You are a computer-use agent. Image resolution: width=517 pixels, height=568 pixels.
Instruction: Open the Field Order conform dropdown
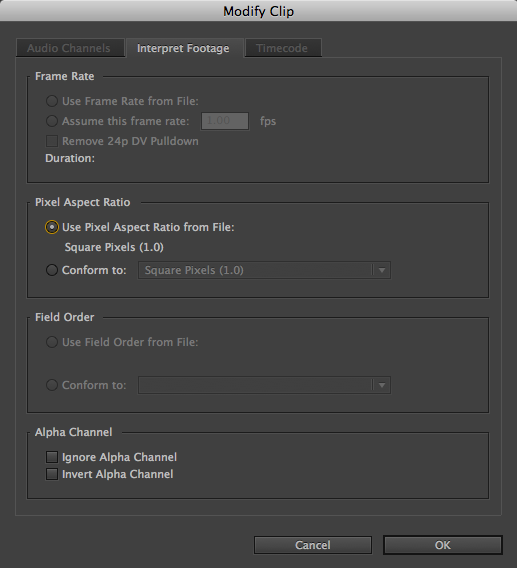coord(264,385)
